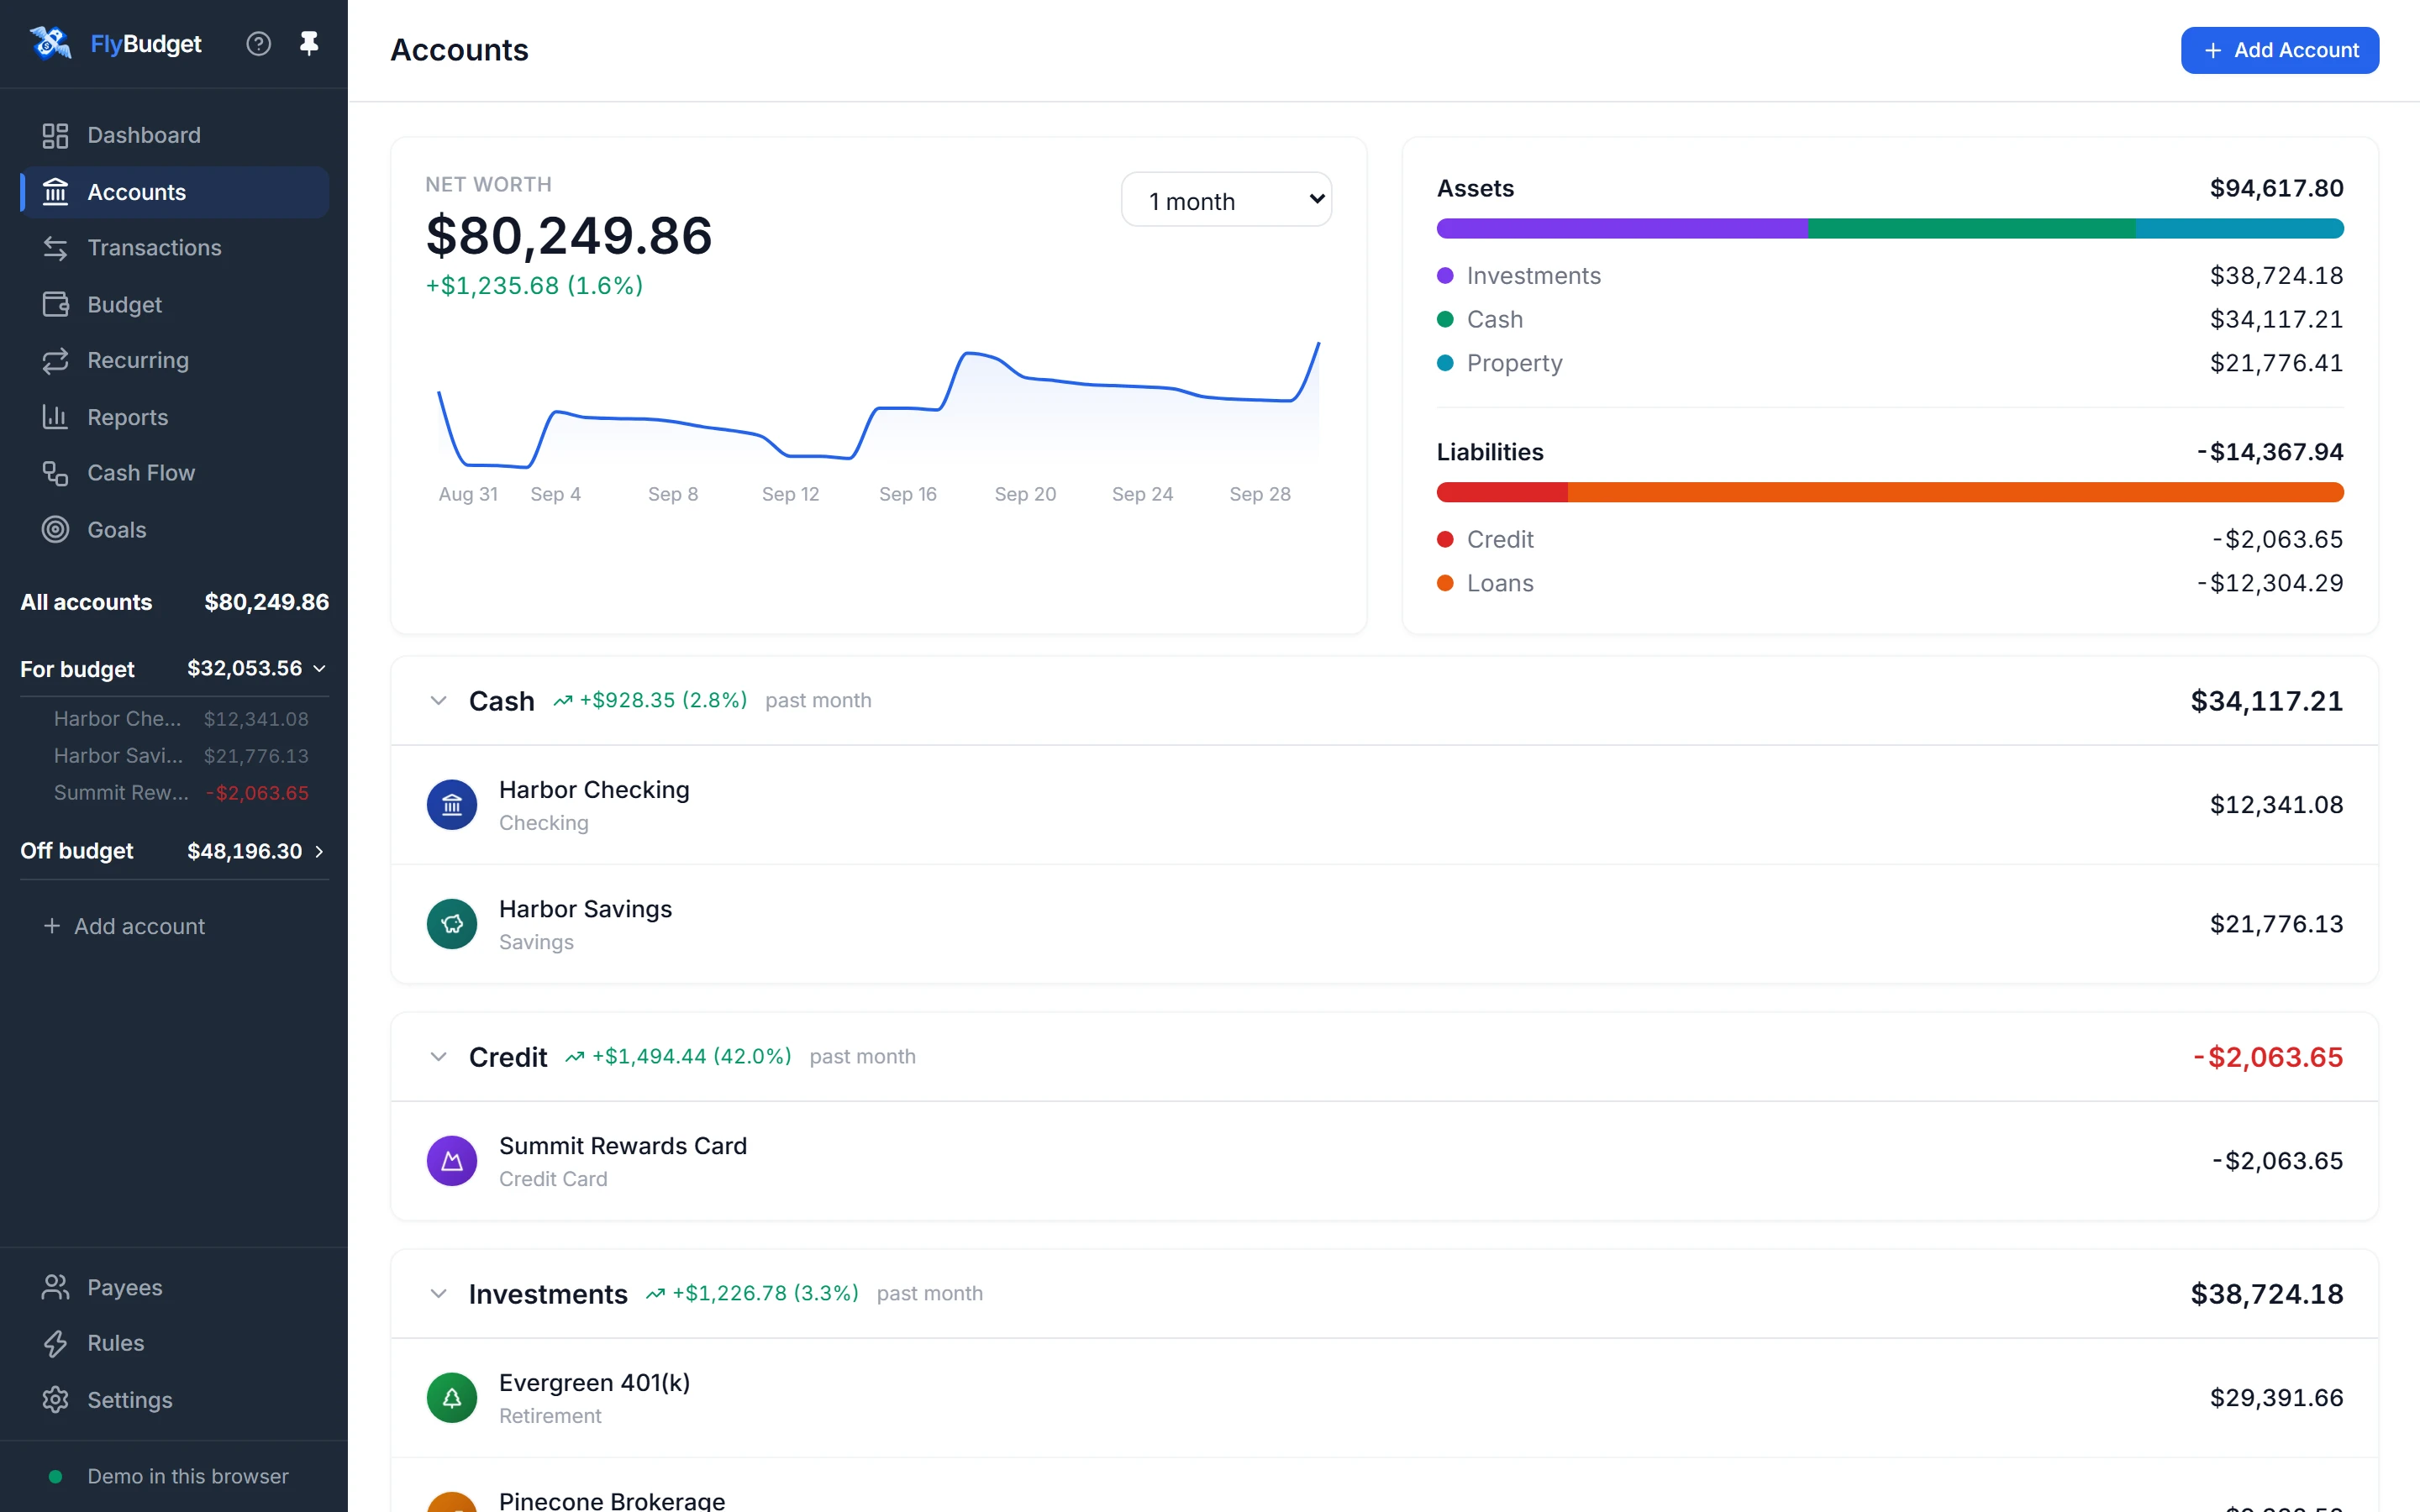Screen dimensions: 2420x1512
Task: Click the orange Loans bar segment
Action: click(1955, 492)
